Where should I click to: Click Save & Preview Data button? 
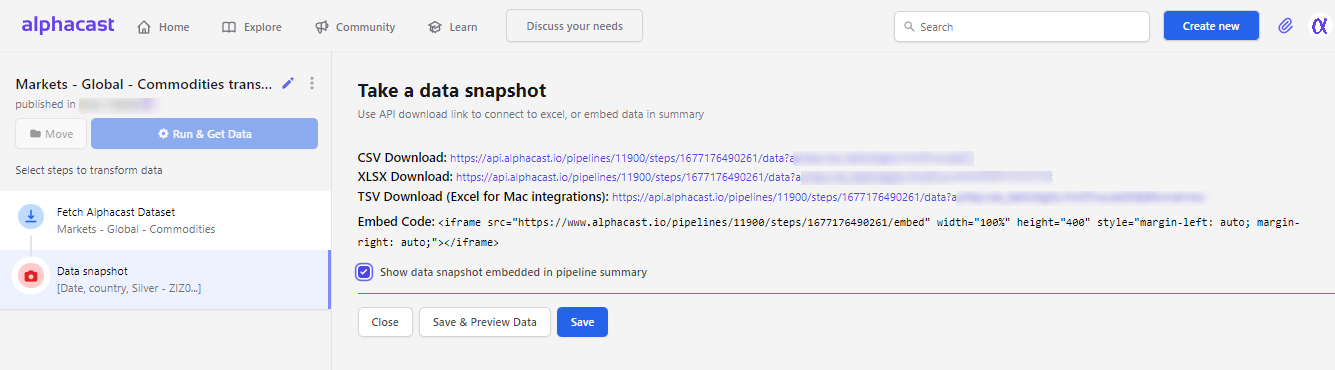pyautogui.click(x=485, y=322)
